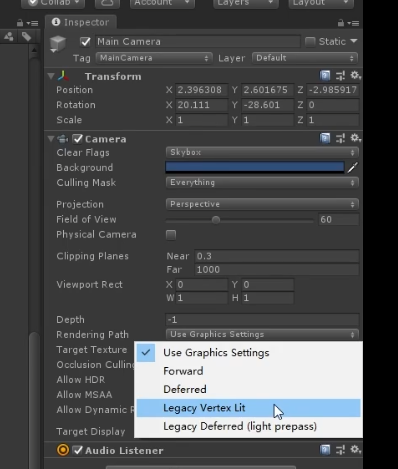Click the Background color swatch
Viewport: 398px width, 469px height.
(x=255, y=167)
